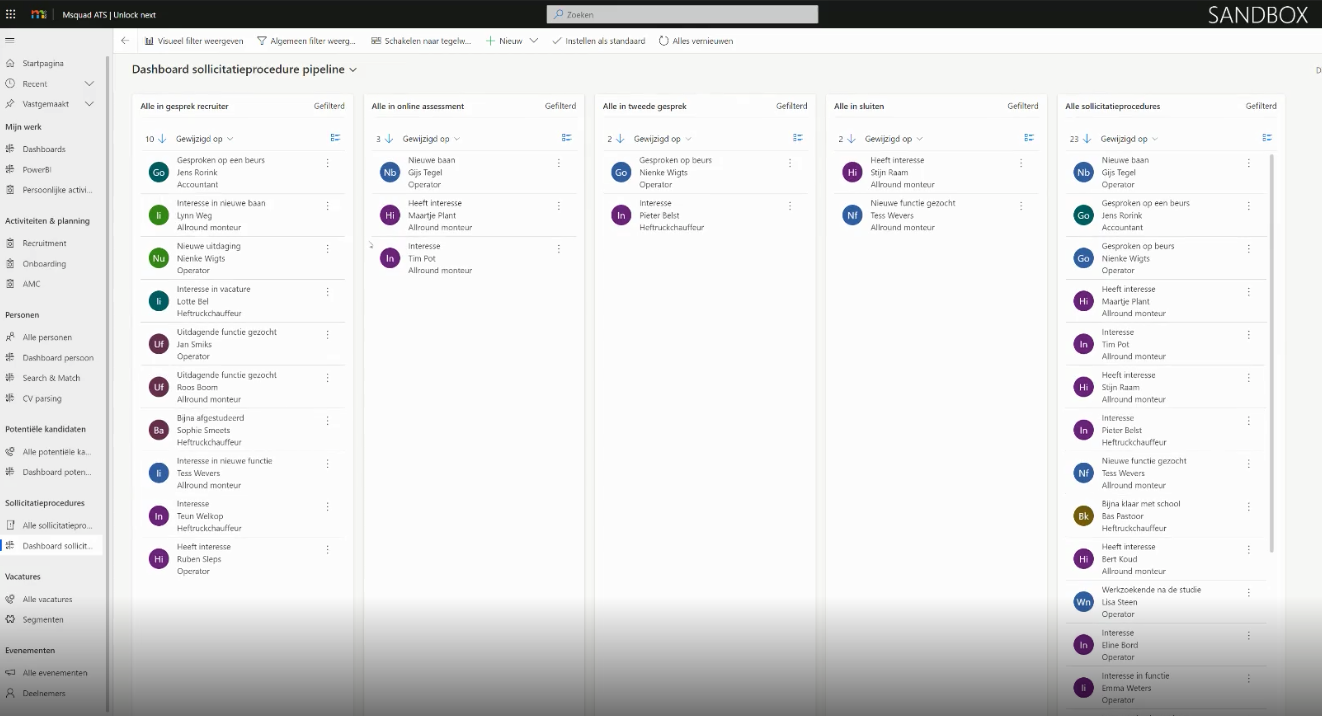Open Gewijzigd op sort dropdown in tweede gesprek column
Image resolution: width=1322 pixels, height=716 pixels.
tap(663, 139)
